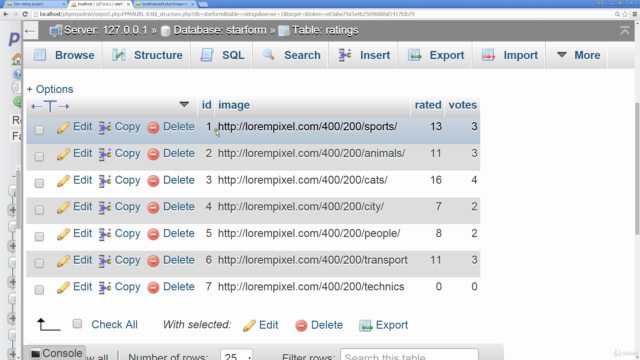Click Edit pencil icon for technics row
Viewport: 640px width, 360px height.
(x=63, y=287)
